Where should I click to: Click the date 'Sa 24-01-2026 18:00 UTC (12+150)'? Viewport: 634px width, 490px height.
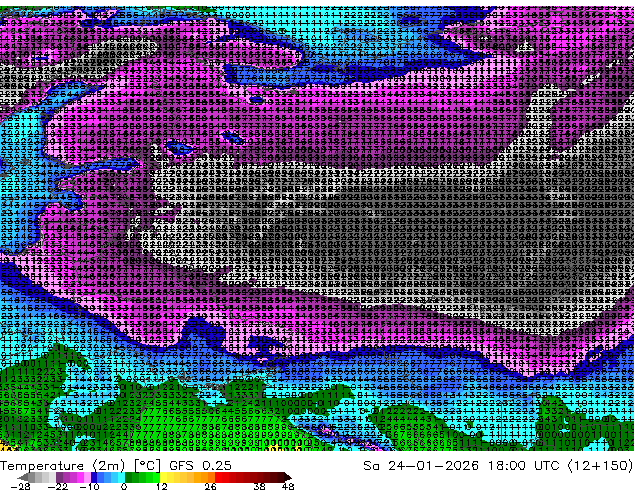pos(498,465)
